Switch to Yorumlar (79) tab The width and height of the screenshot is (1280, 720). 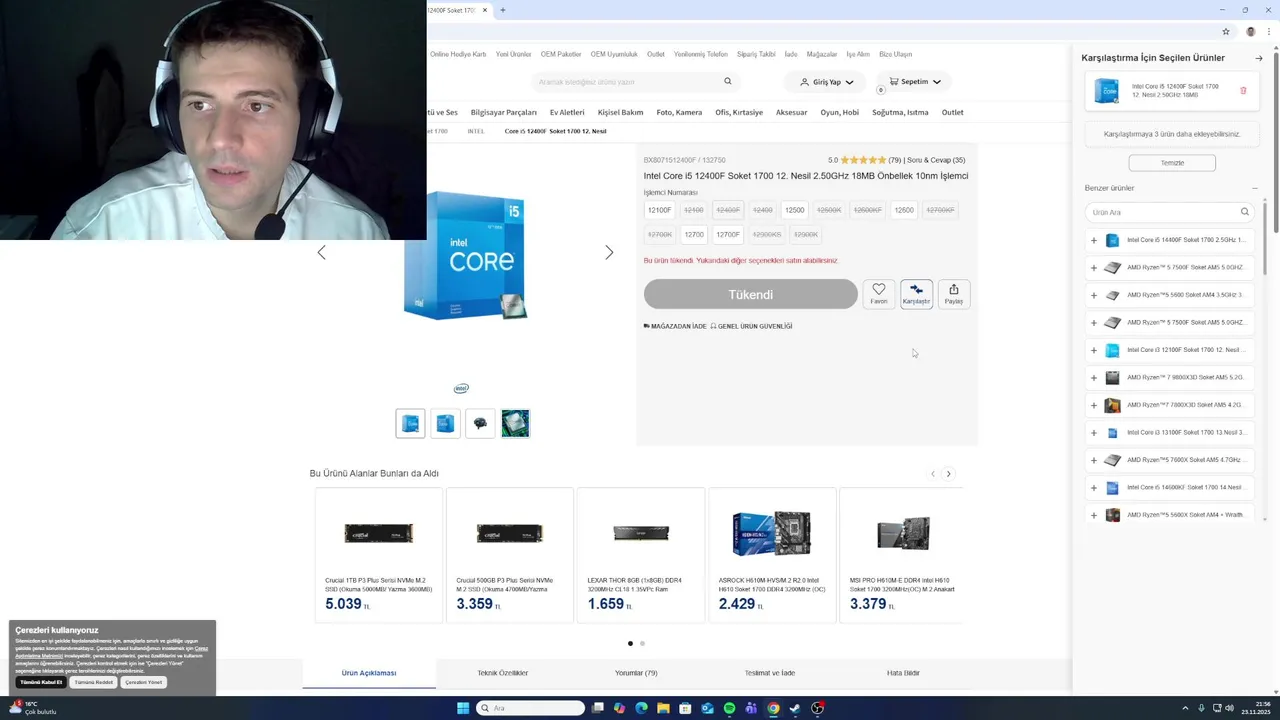636,673
